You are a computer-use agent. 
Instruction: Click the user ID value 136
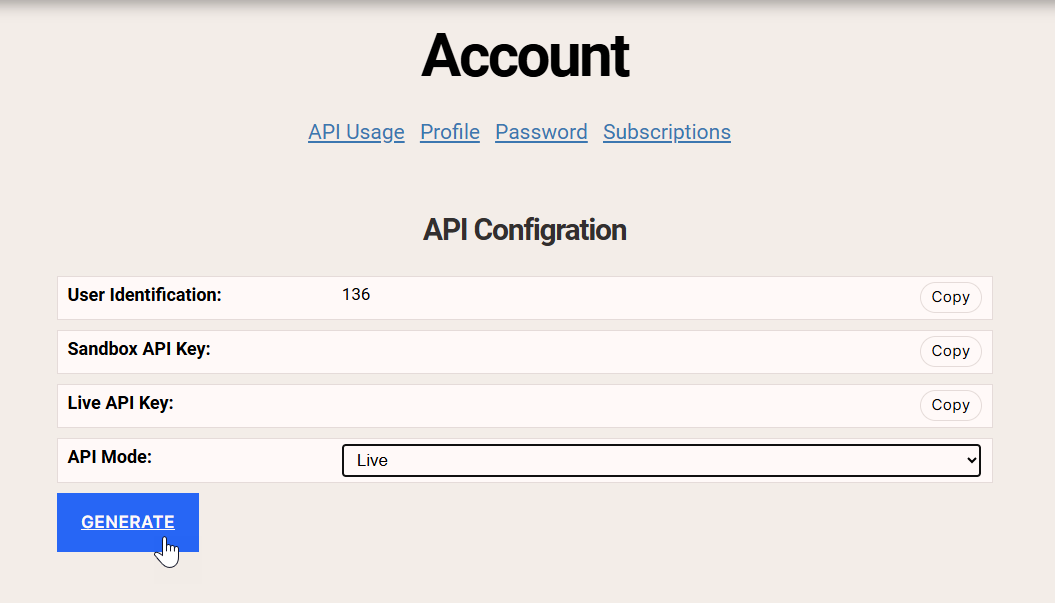357,294
